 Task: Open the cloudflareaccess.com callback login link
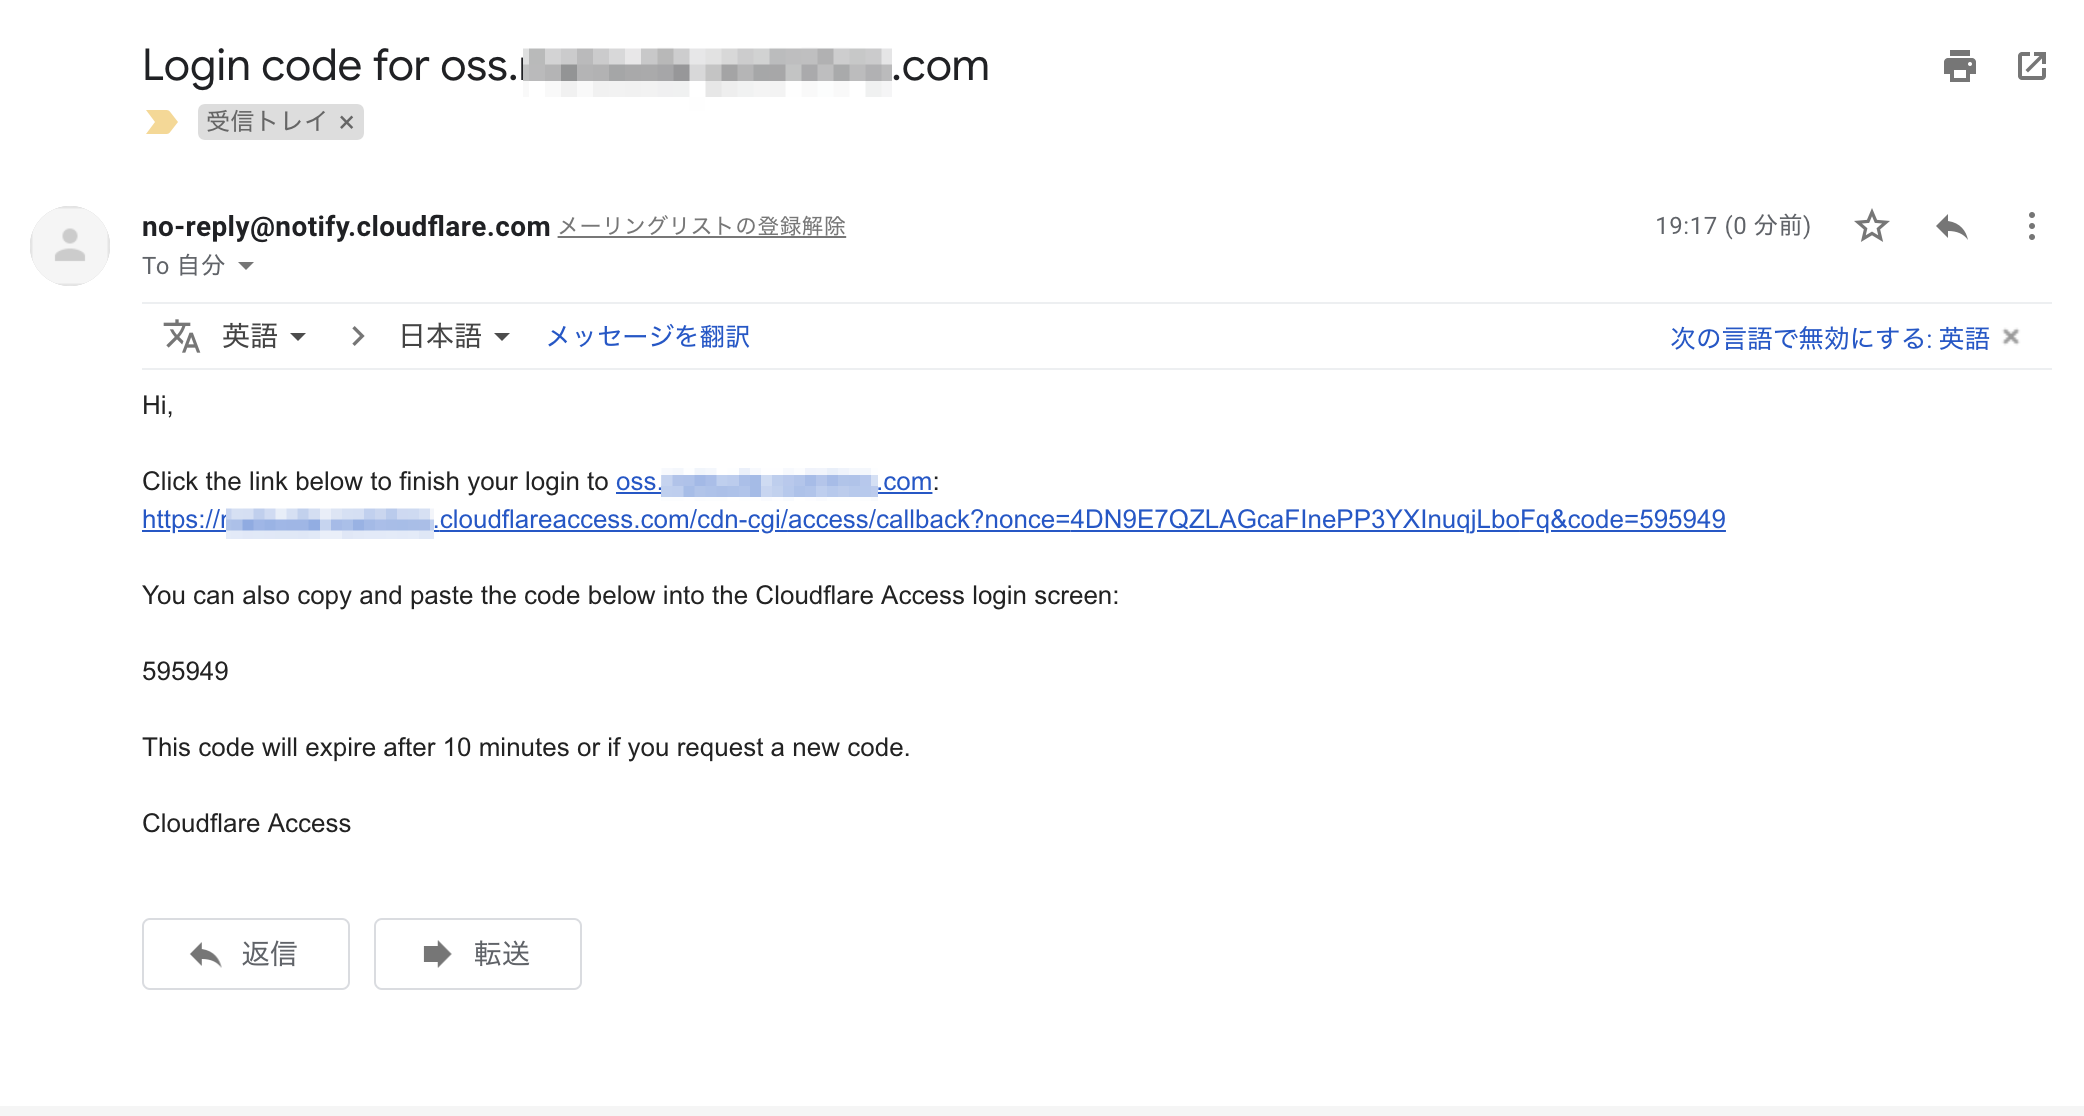click(x=1080, y=520)
